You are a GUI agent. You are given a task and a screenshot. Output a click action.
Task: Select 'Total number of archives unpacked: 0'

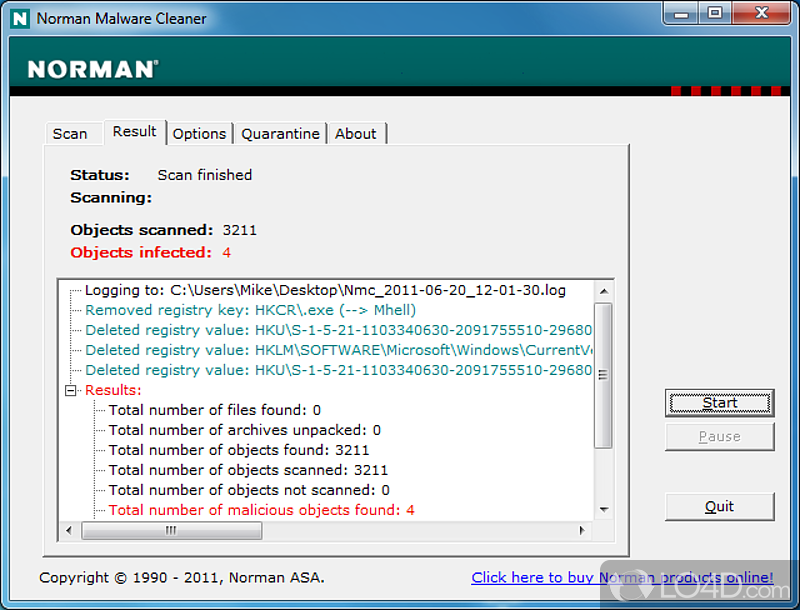(x=244, y=430)
